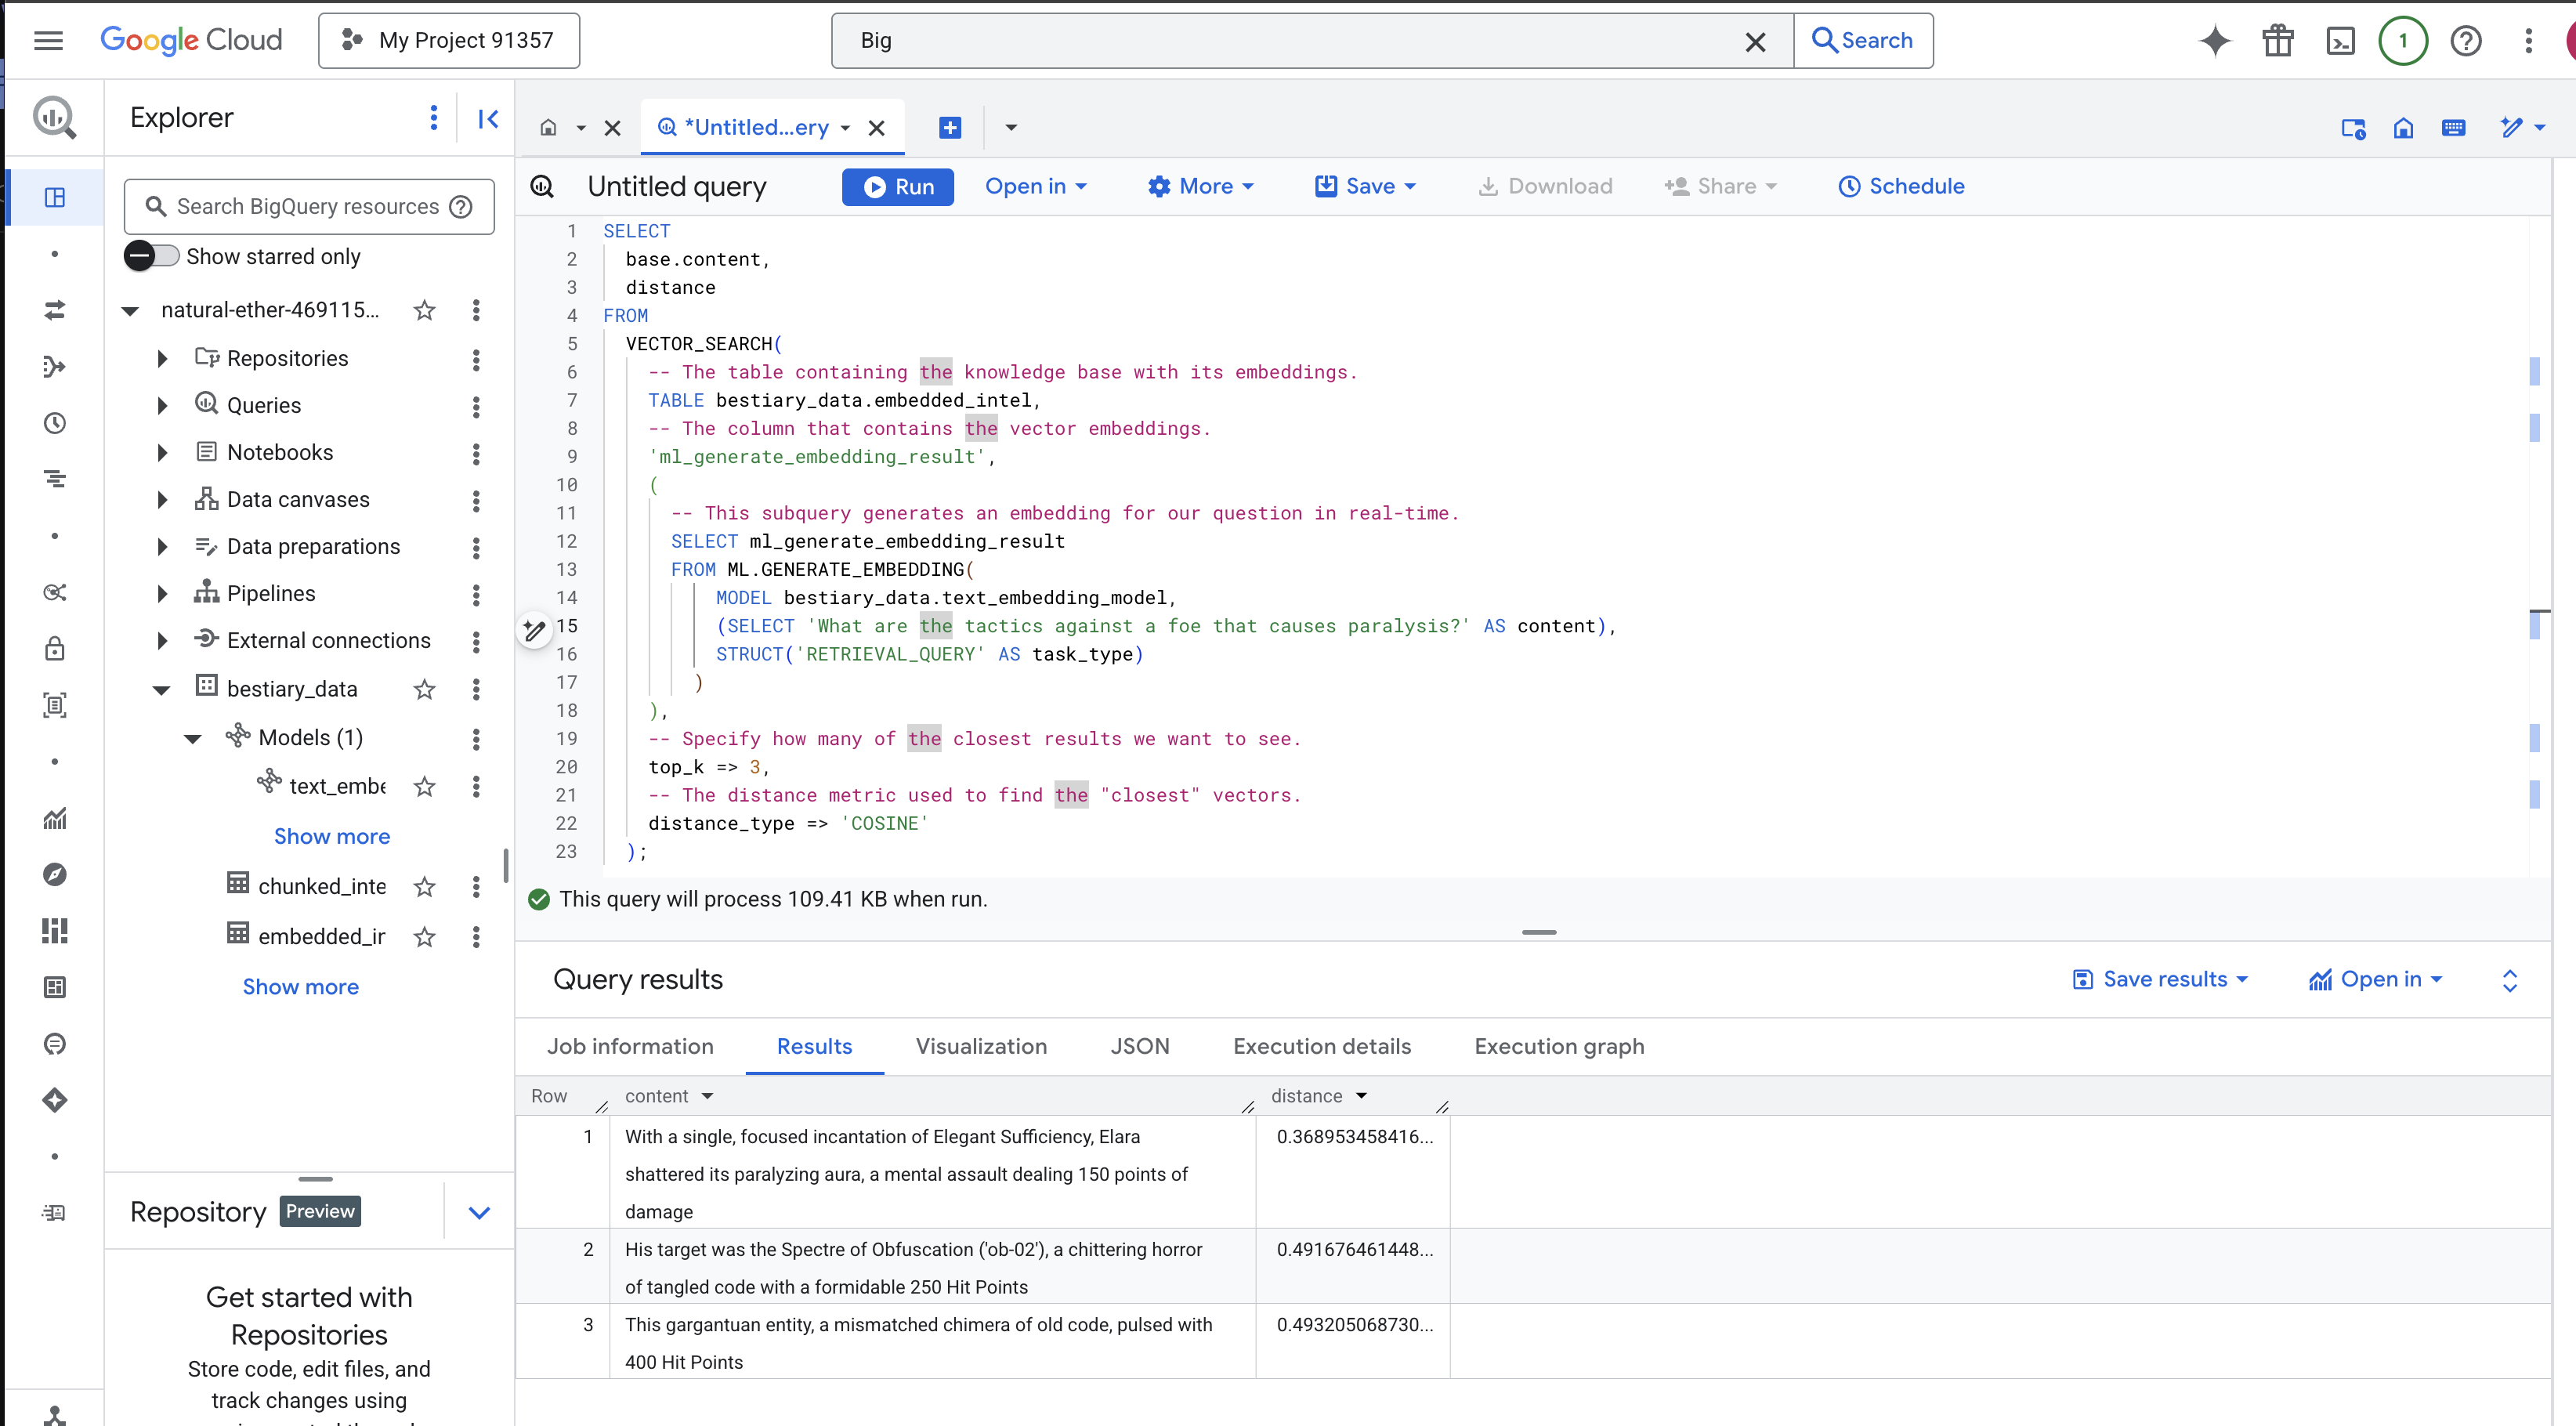Add a new query tab with plus icon

pos(950,128)
